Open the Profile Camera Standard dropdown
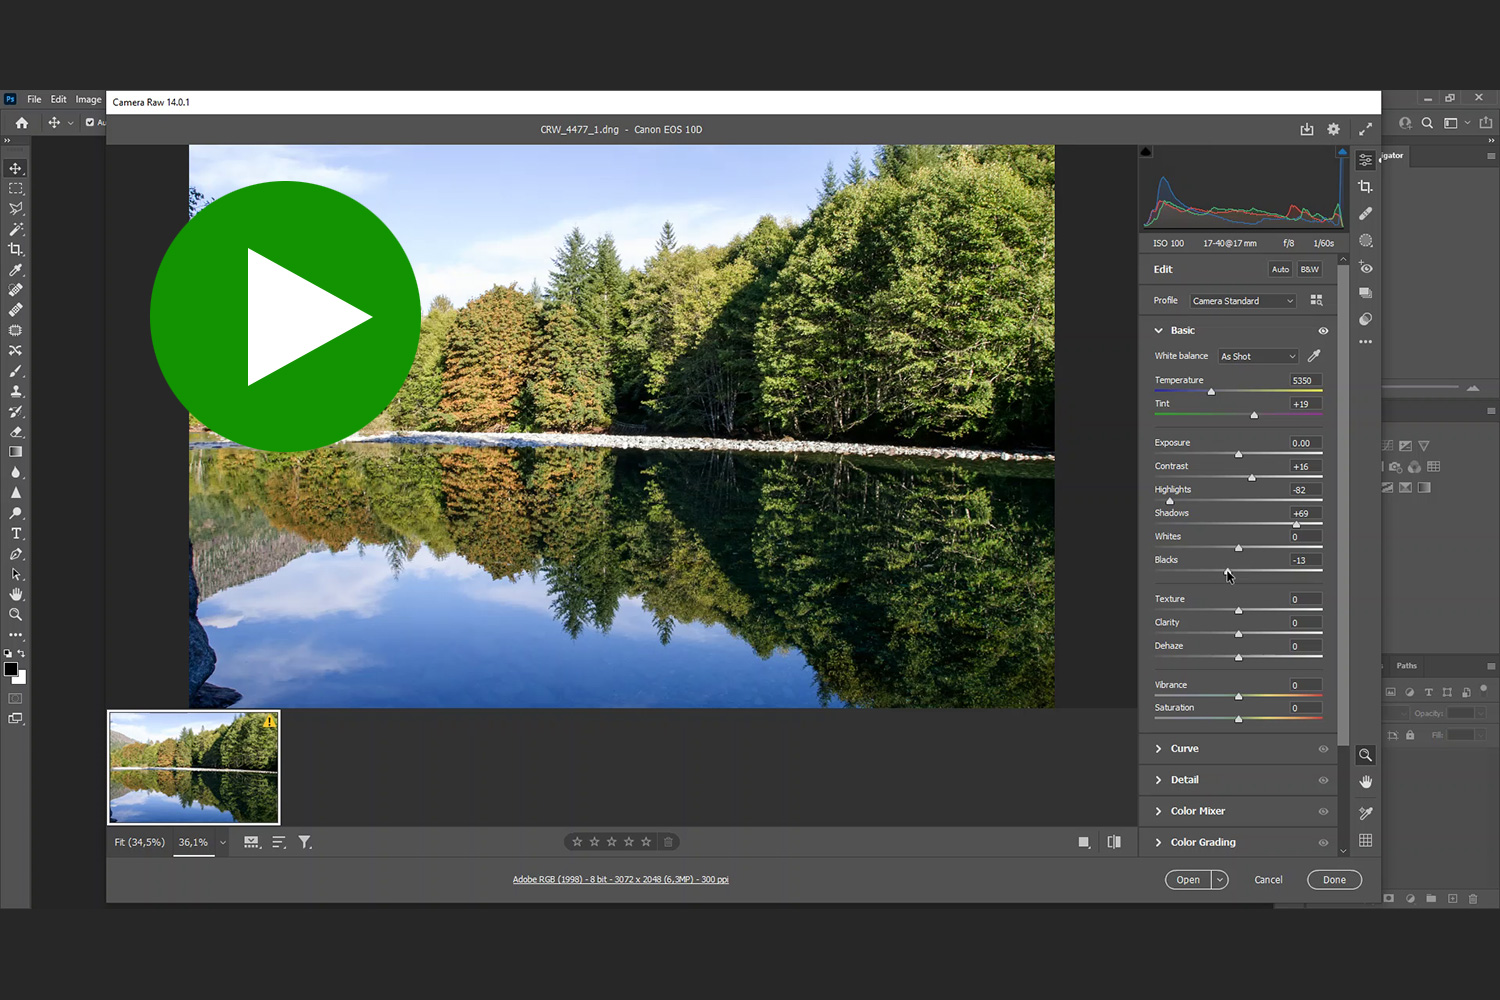The image size is (1500, 1000). coord(1242,301)
